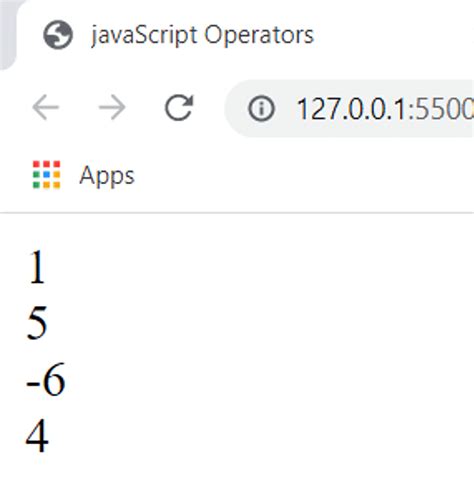474x493 pixels.
Task: Click the divider line below the bookmarks bar
Action: click(237, 212)
